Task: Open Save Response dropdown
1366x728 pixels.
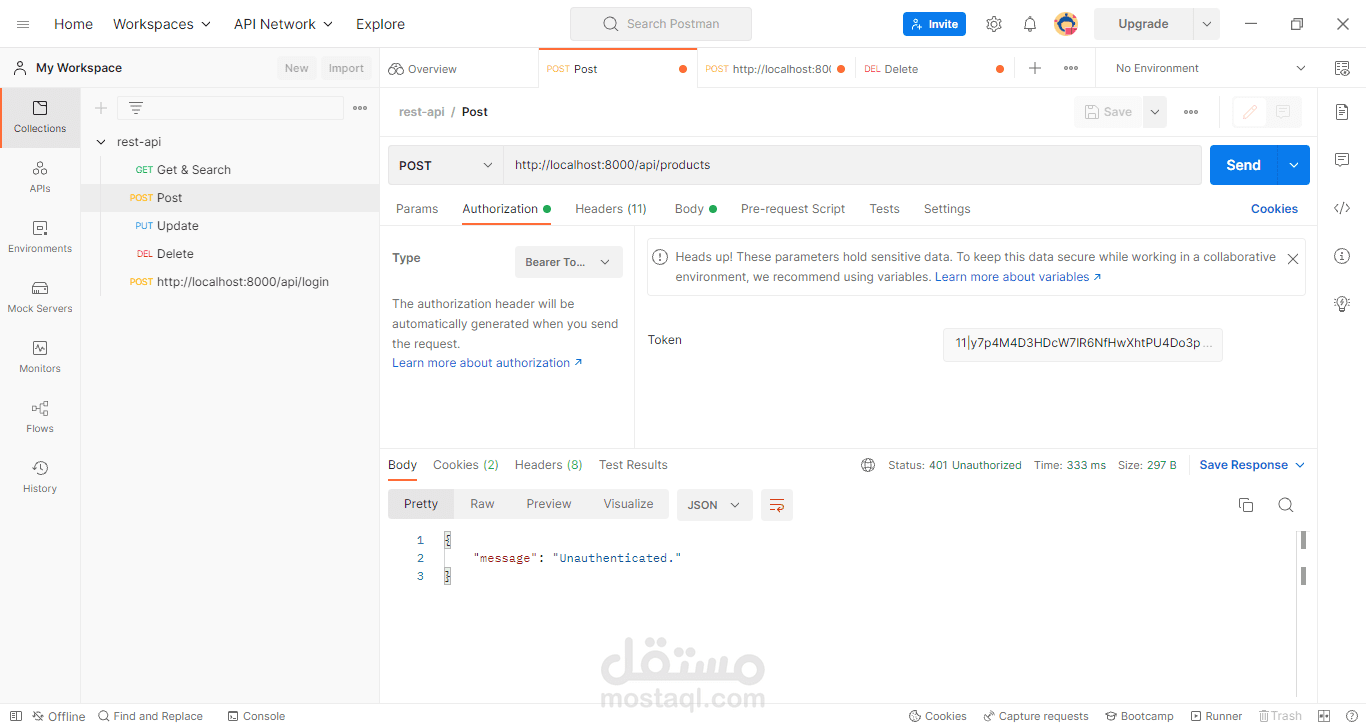Action: (x=1252, y=465)
